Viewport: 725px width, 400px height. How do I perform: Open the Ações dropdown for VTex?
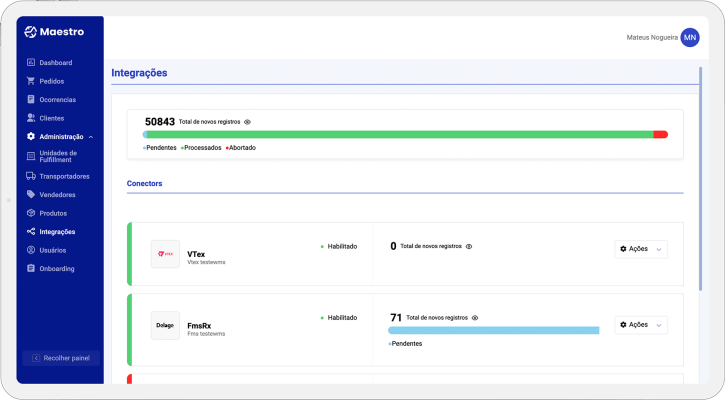pos(641,249)
